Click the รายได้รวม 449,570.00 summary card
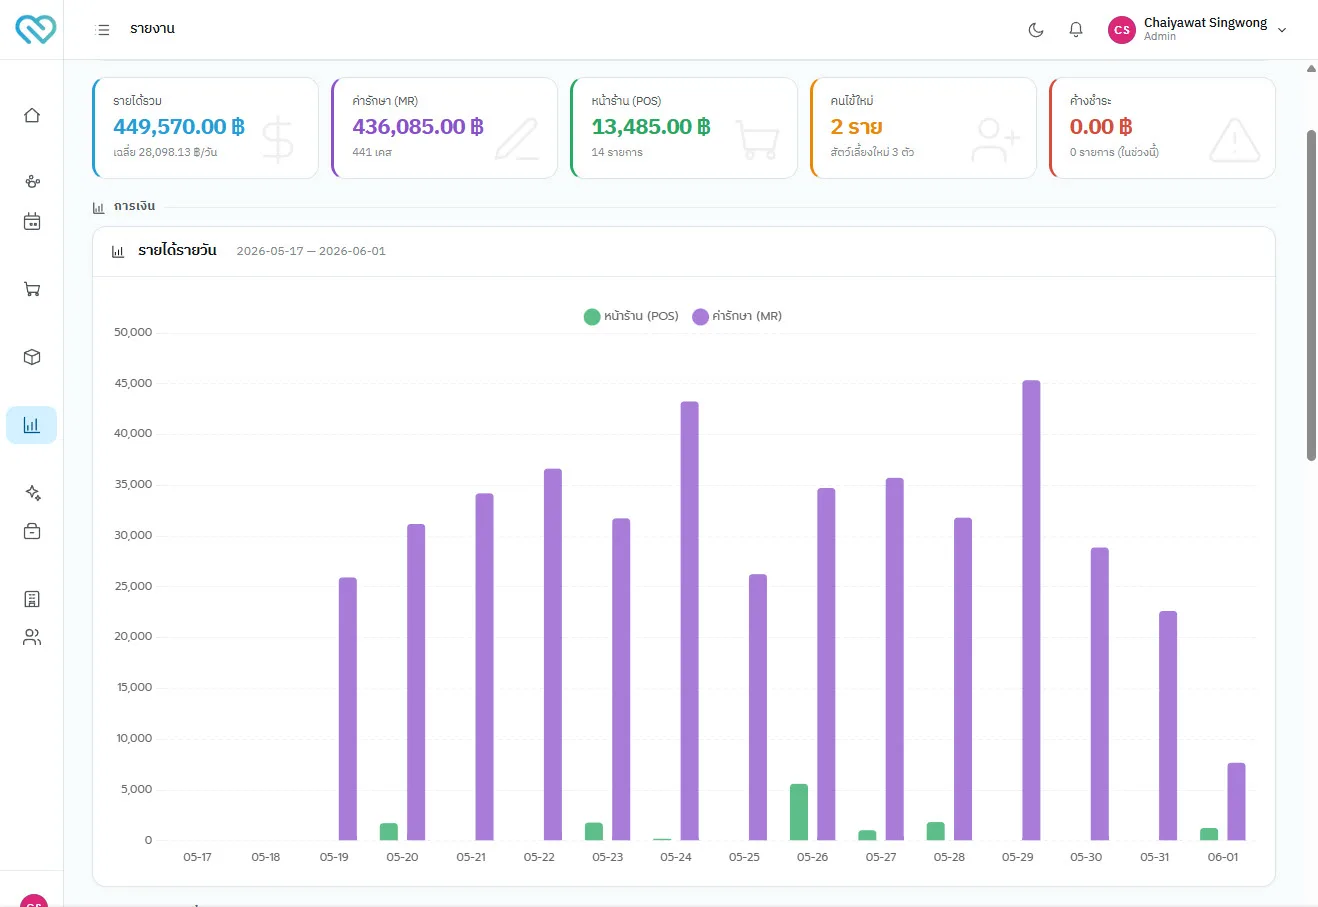The image size is (1318, 907). click(205, 128)
